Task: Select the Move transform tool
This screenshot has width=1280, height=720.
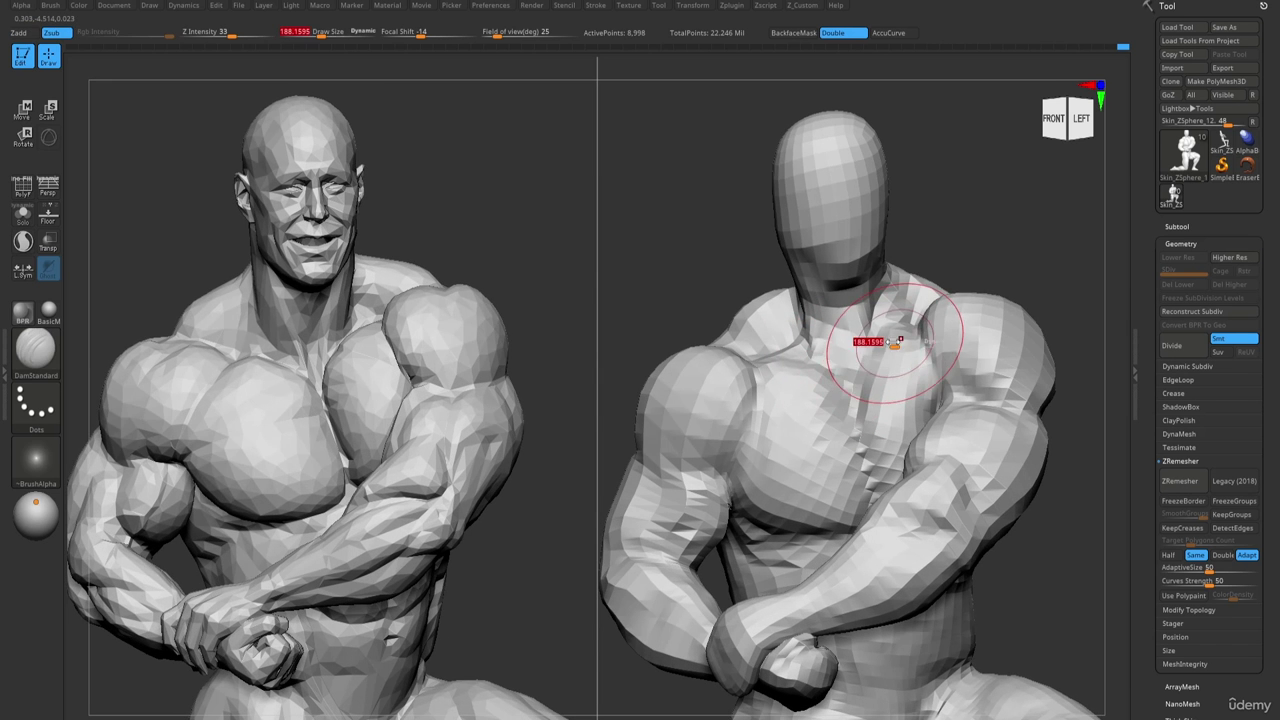Action: coord(22,110)
